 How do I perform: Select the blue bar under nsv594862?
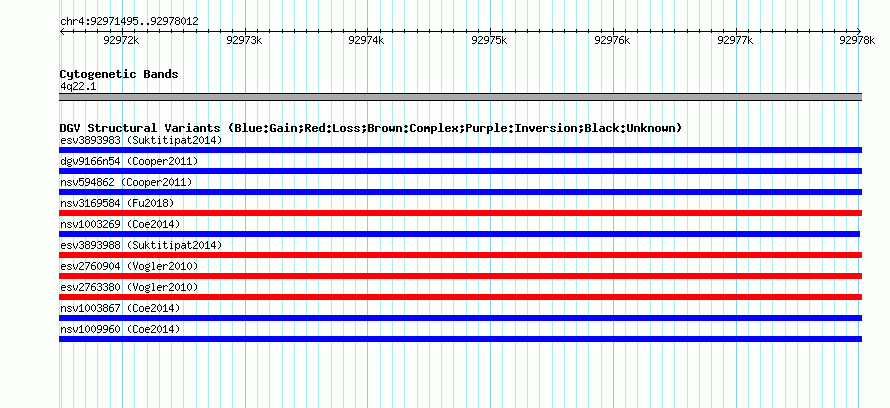tap(460, 192)
